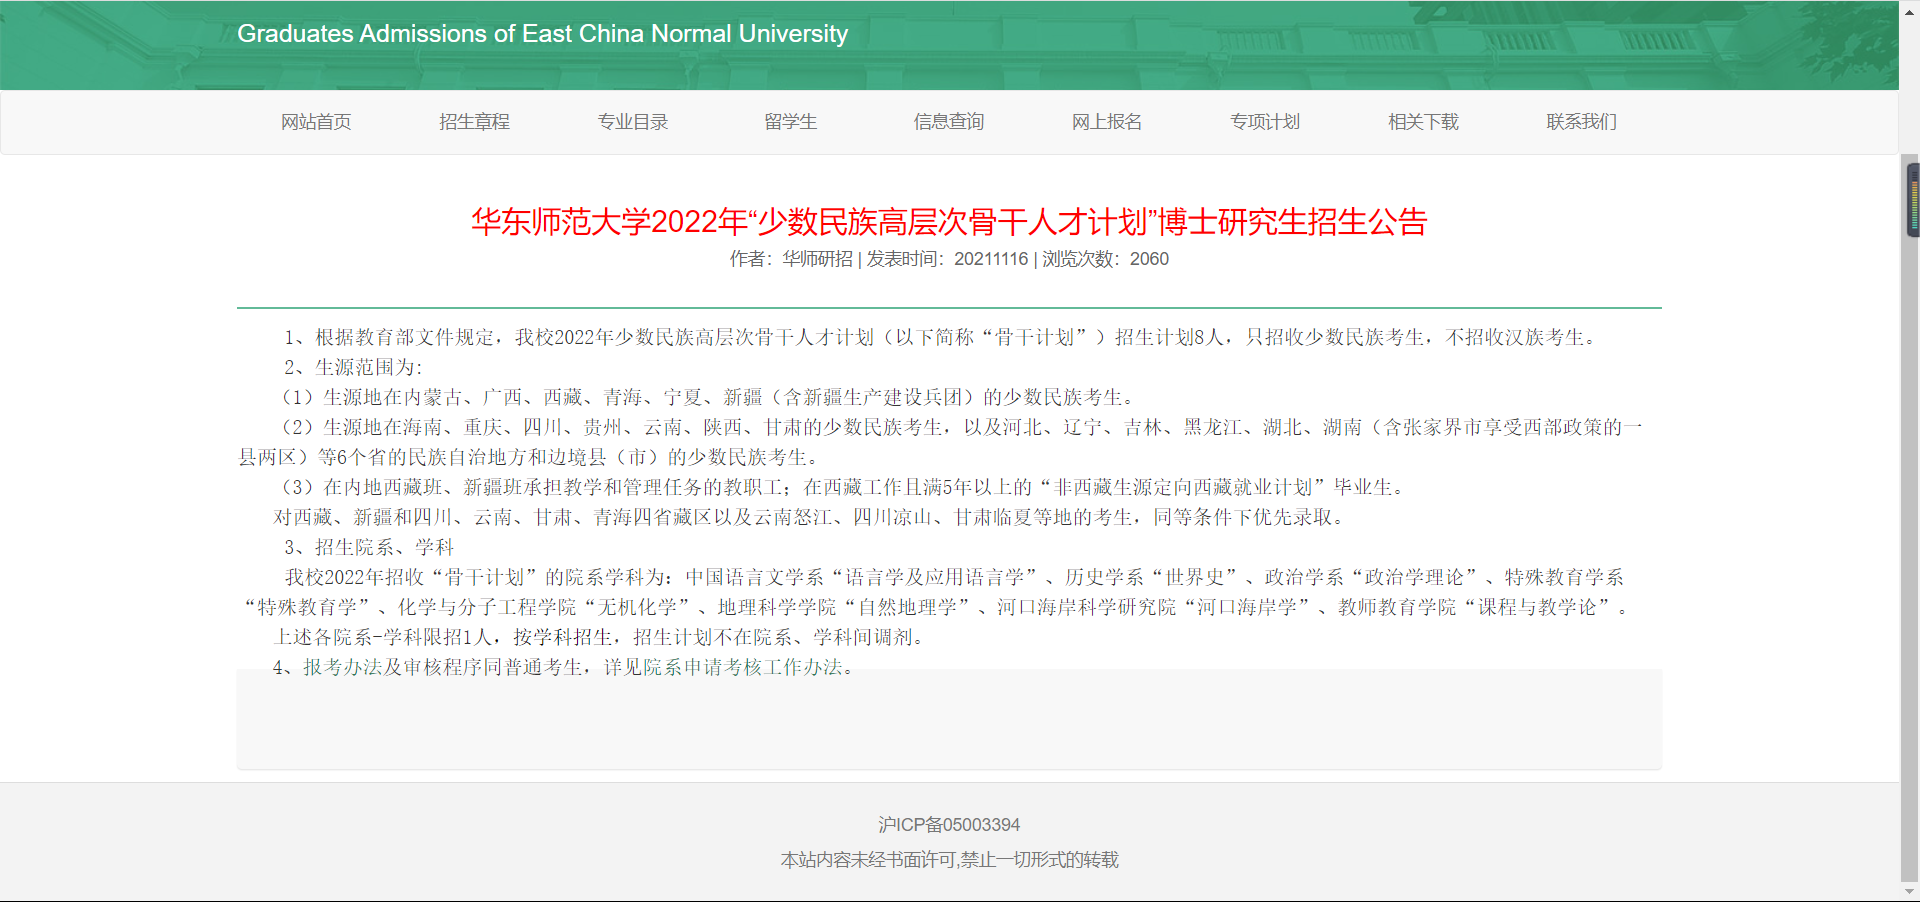The height and width of the screenshot is (902, 1920).
Task: Click the red announcement title heading
Action: [949, 221]
